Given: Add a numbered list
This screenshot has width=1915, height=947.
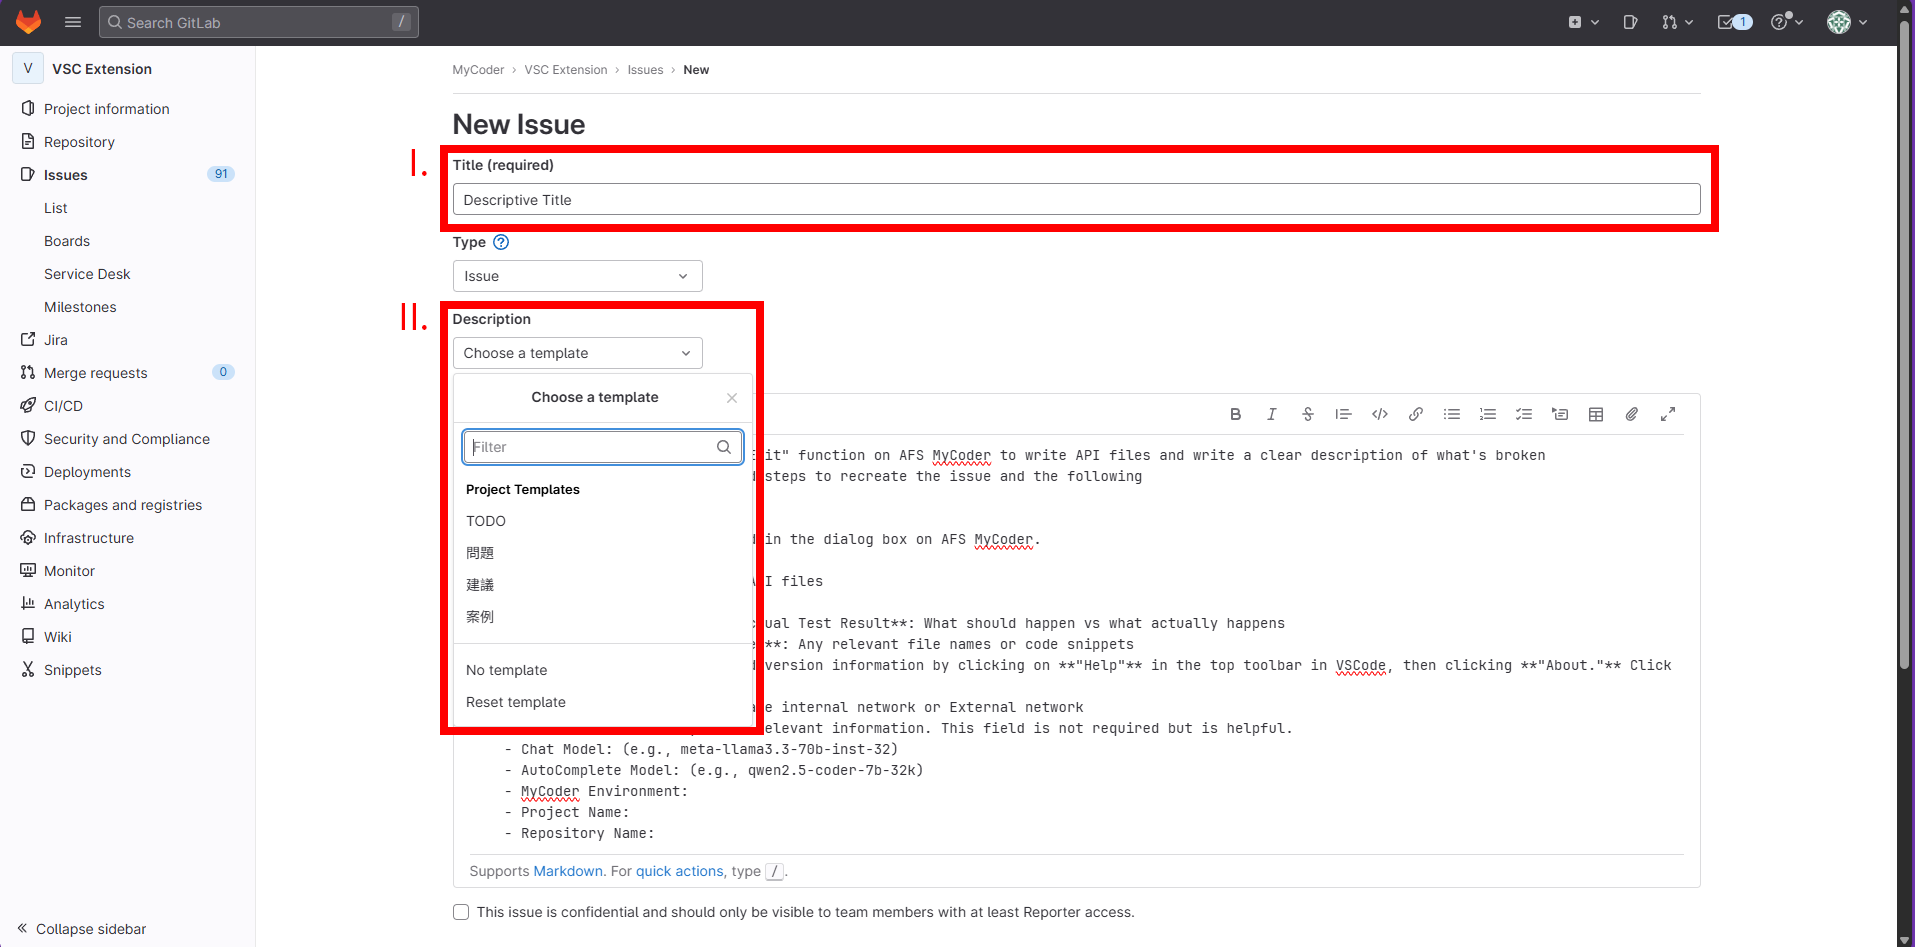Looking at the screenshot, I should tap(1488, 414).
